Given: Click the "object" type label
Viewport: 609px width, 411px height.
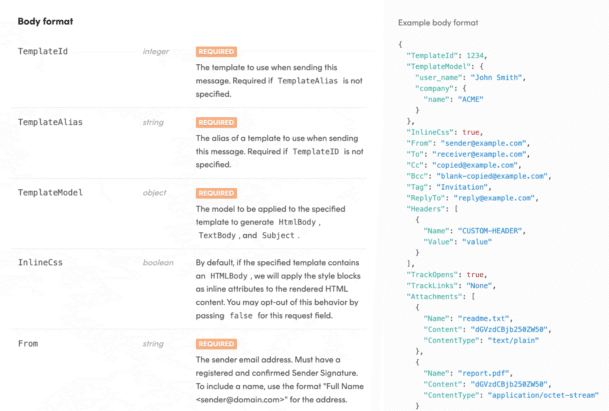Looking at the screenshot, I should click(x=154, y=192).
